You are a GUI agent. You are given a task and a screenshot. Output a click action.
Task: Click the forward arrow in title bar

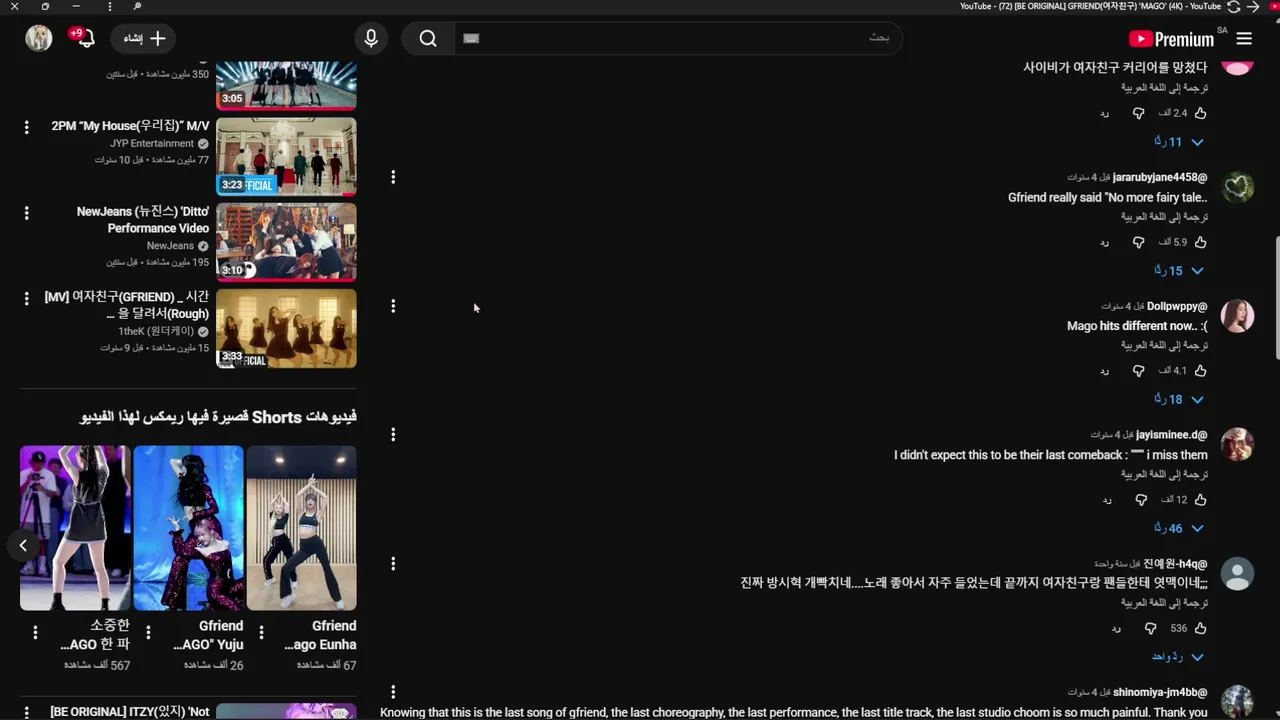tap(1253, 7)
